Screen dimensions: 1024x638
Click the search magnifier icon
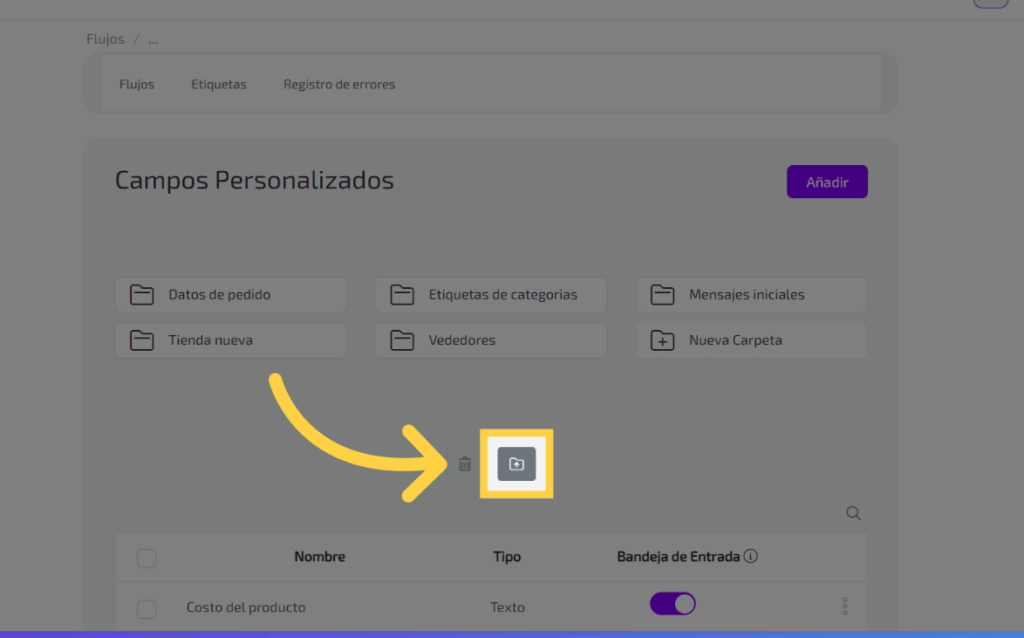click(x=853, y=513)
